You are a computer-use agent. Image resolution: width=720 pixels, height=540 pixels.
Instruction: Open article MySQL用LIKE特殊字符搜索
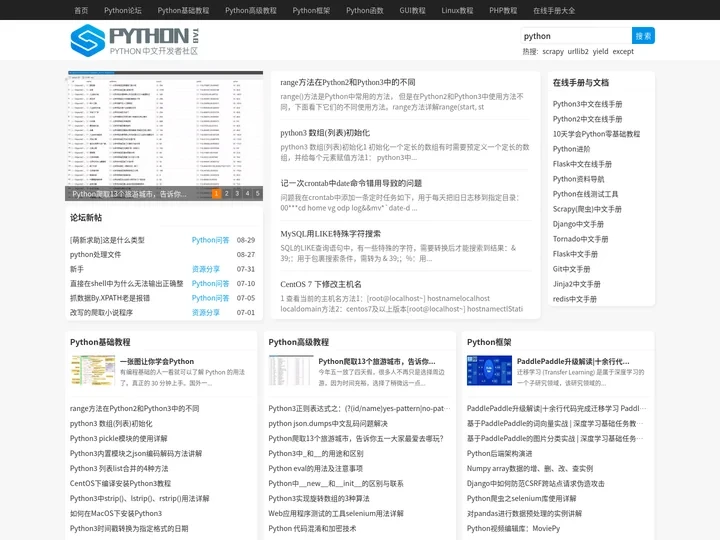point(331,234)
